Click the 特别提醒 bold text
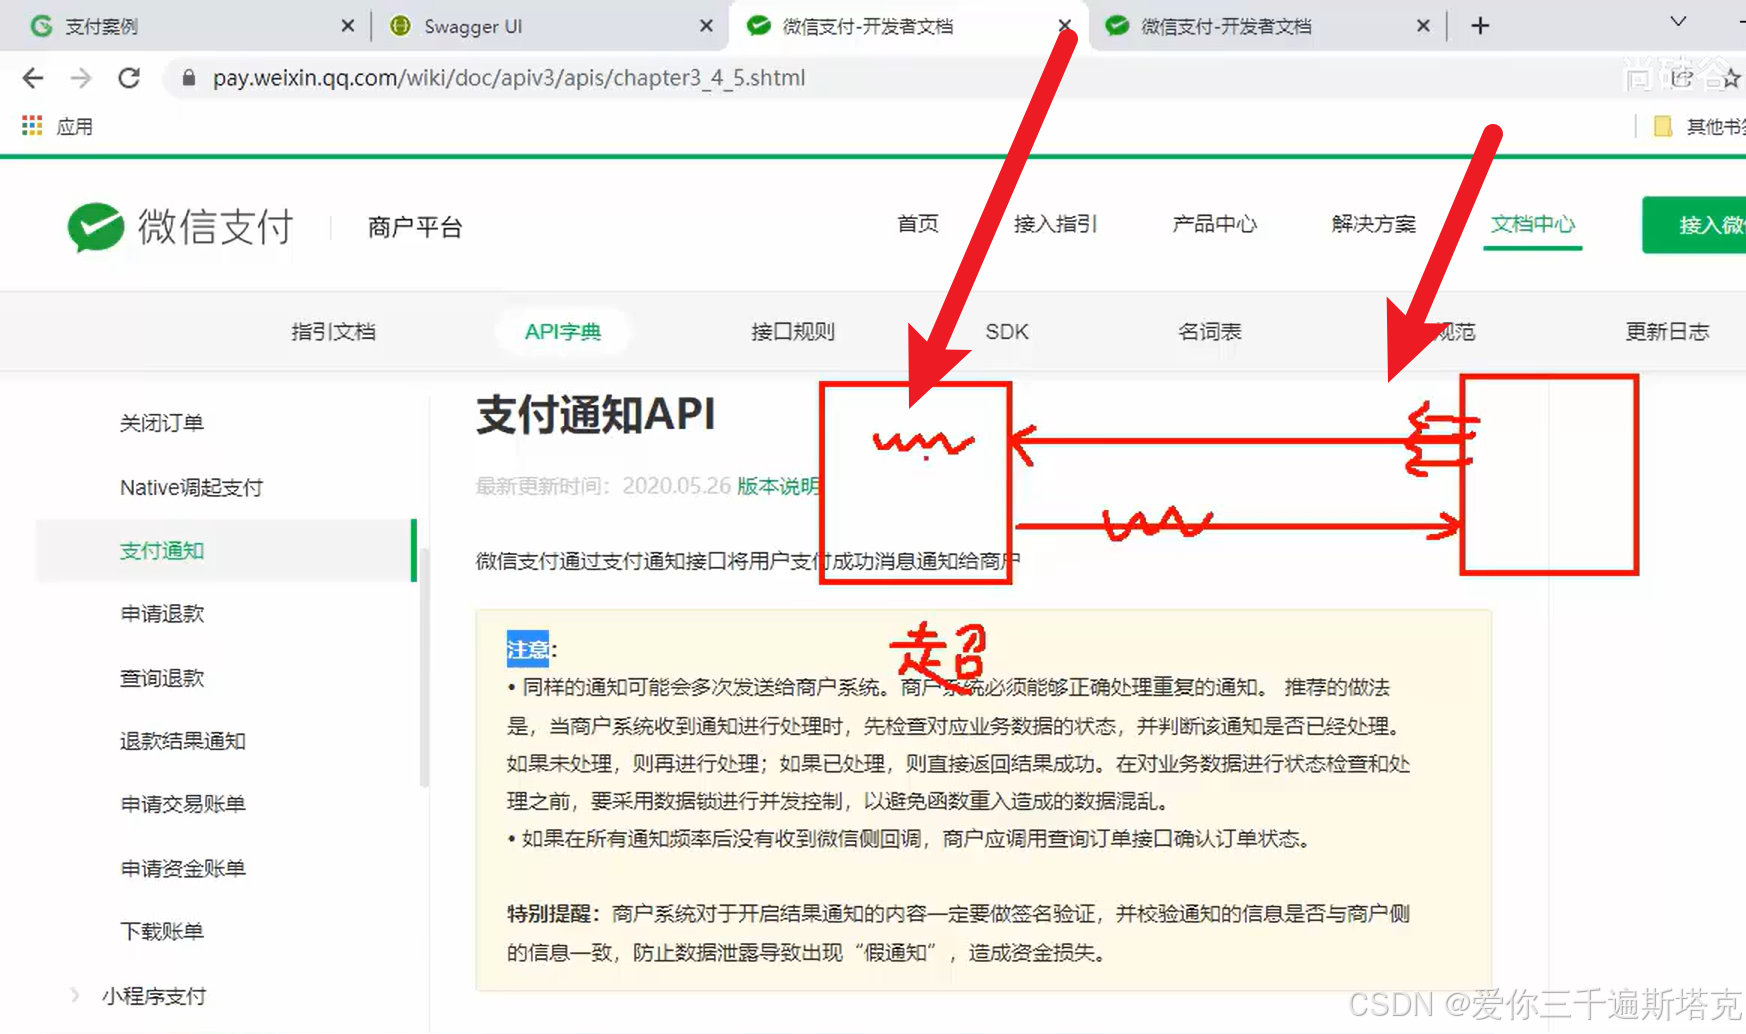The height and width of the screenshot is (1034, 1746). [552, 913]
